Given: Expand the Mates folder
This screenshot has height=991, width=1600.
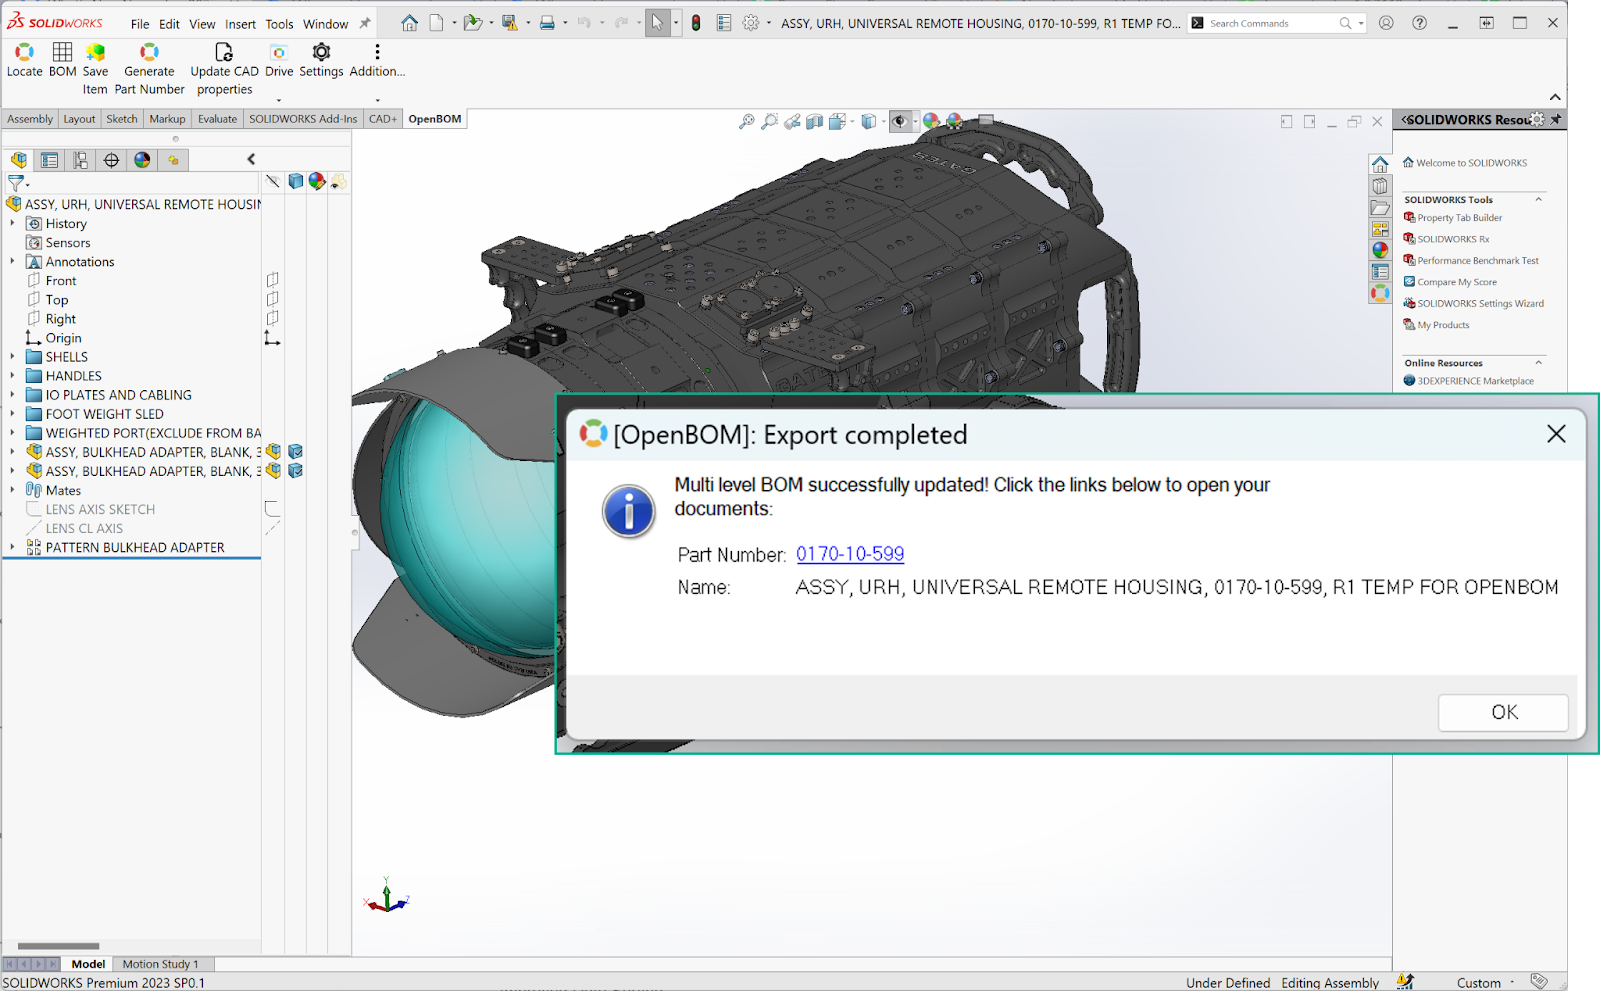Looking at the screenshot, I should coord(13,490).
